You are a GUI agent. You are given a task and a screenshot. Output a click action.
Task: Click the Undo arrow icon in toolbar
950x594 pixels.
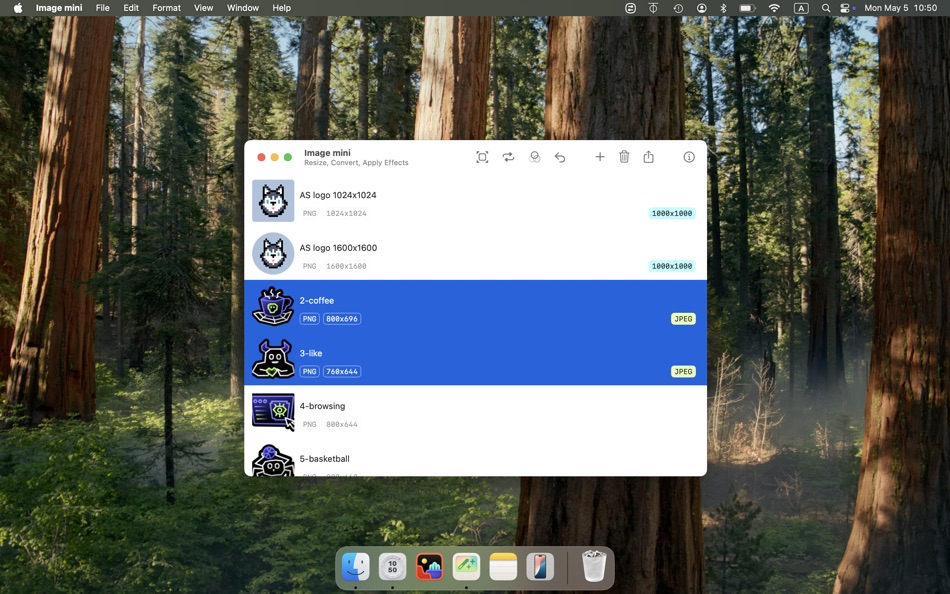coord(560,158)
